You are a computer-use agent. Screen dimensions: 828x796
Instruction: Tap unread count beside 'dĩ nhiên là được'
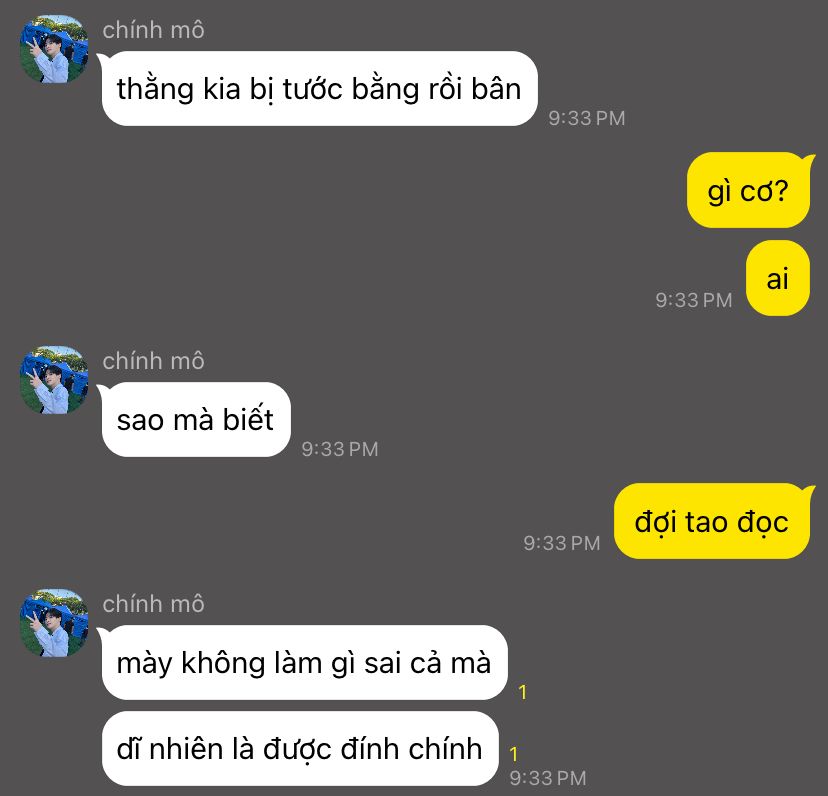(x=514, y=754)
